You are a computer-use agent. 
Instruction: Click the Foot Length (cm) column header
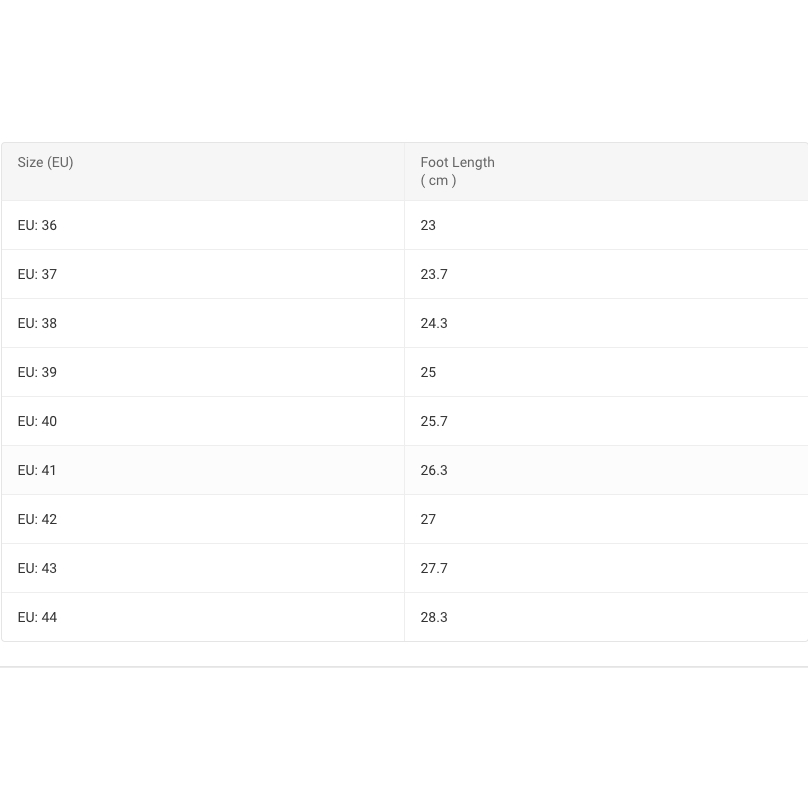pyautogui.click(x=457, y=171)
